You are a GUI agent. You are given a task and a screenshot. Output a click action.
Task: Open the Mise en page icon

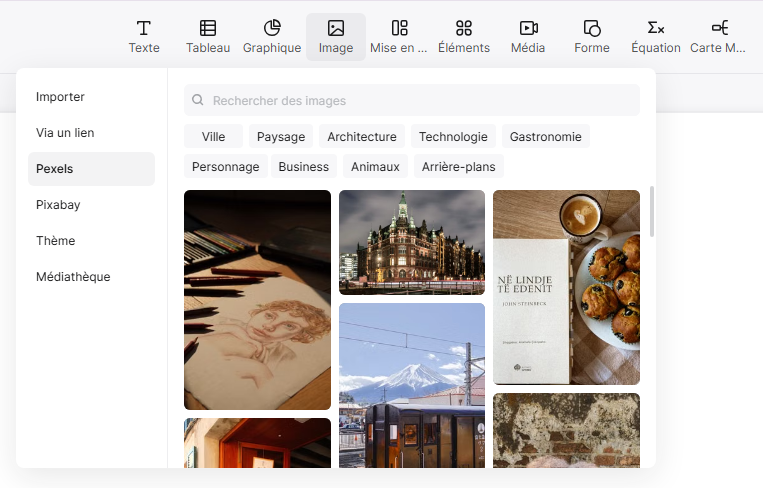coord(400,28)
